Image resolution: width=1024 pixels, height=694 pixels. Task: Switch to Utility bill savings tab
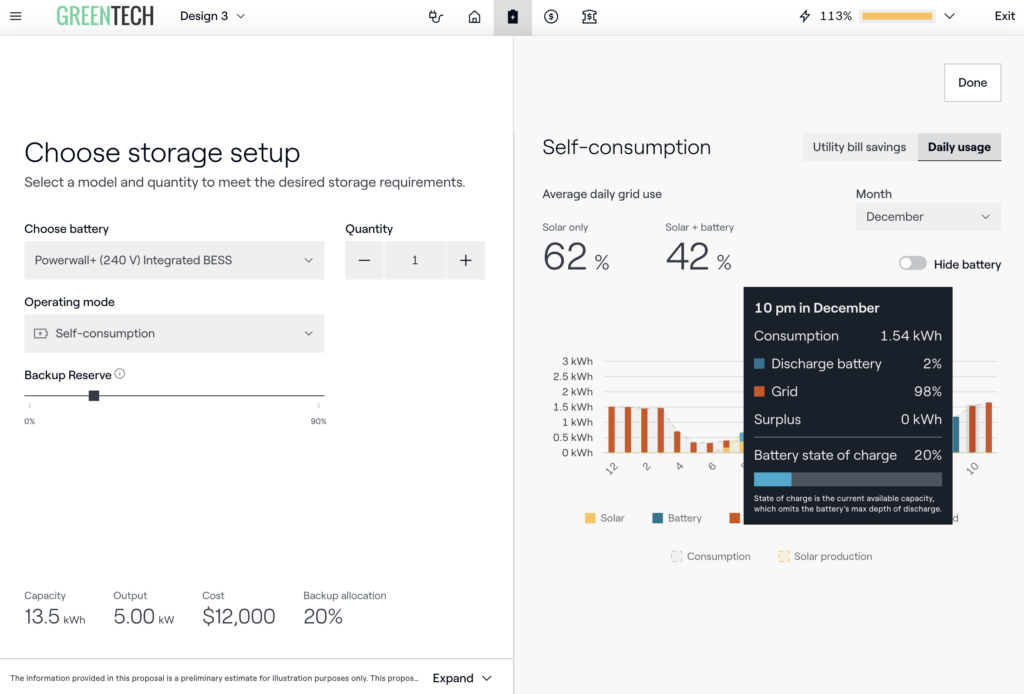pyautogui.click(x=859, y=147)
